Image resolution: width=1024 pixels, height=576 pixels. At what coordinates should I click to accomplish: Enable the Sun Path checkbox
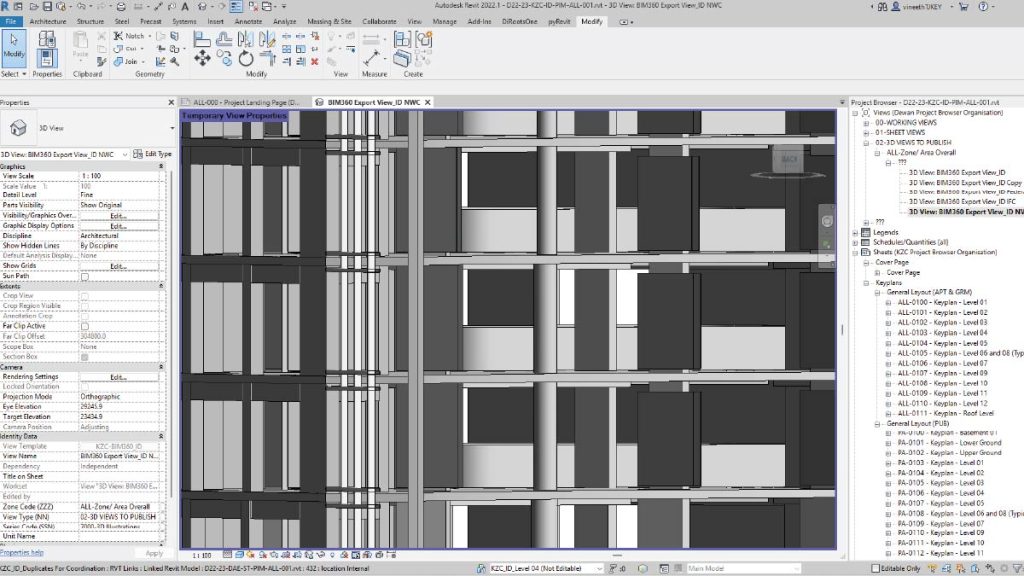click(x=84, y=277)
